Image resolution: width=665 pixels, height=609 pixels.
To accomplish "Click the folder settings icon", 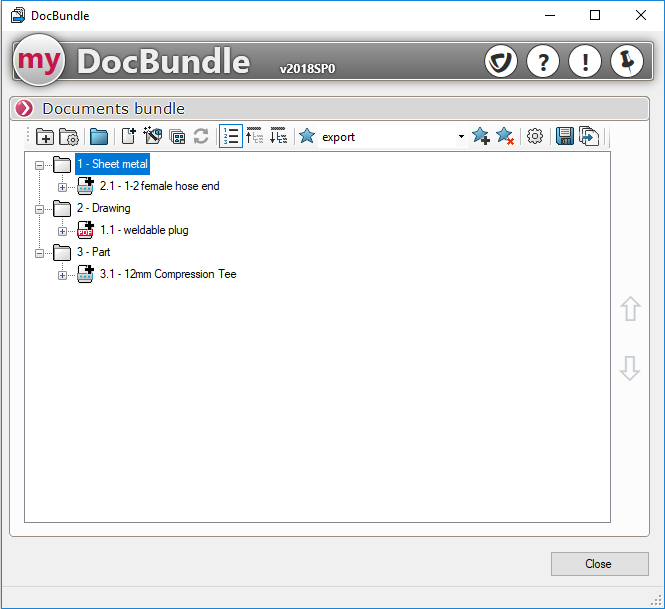I will coord(69,137).
